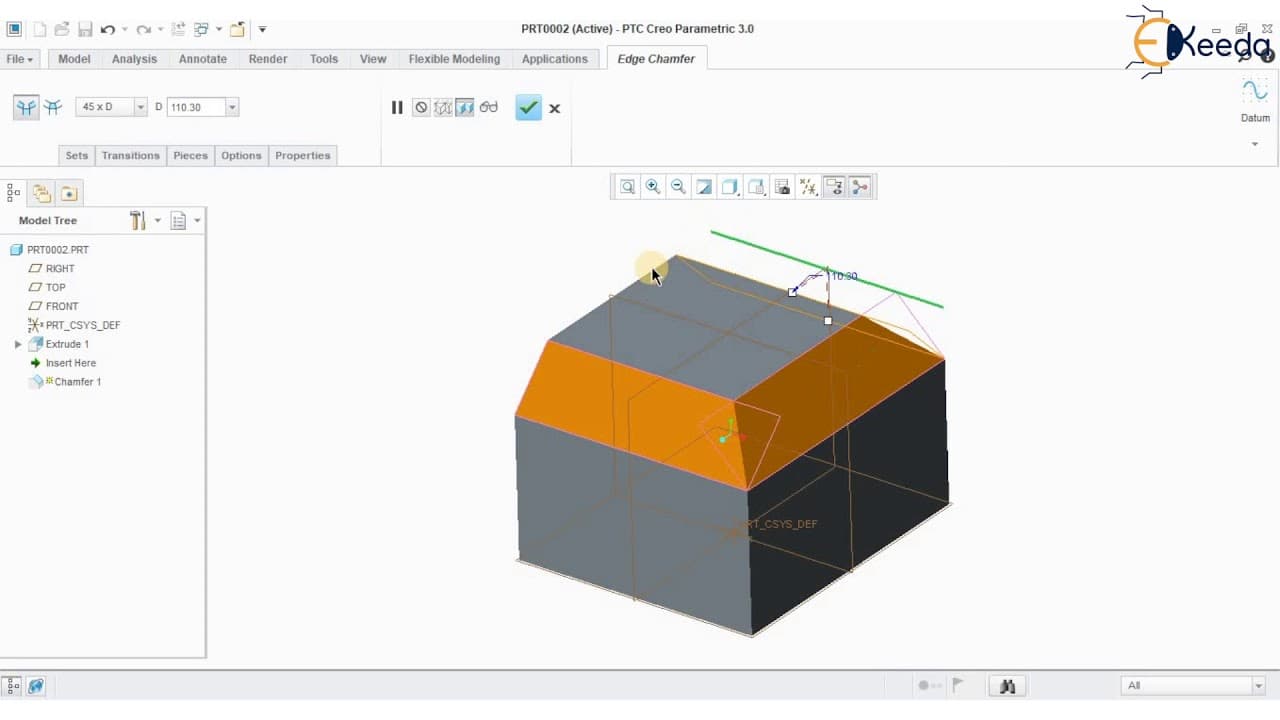Toggle the attached preview icon

465,107
